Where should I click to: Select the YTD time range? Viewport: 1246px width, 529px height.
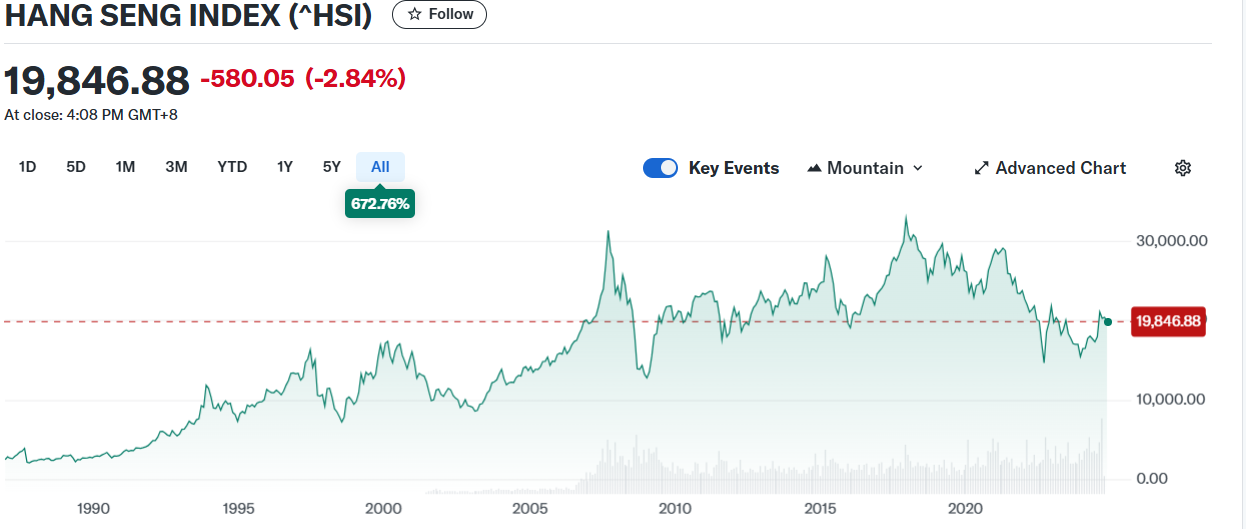click(x=232, y=167)
